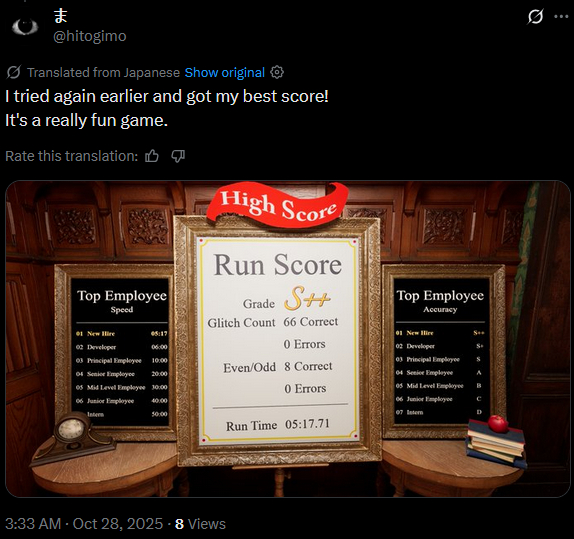Open the Run Score image
The width and height of the screenshot is (574, 539).
pos(288,339)
